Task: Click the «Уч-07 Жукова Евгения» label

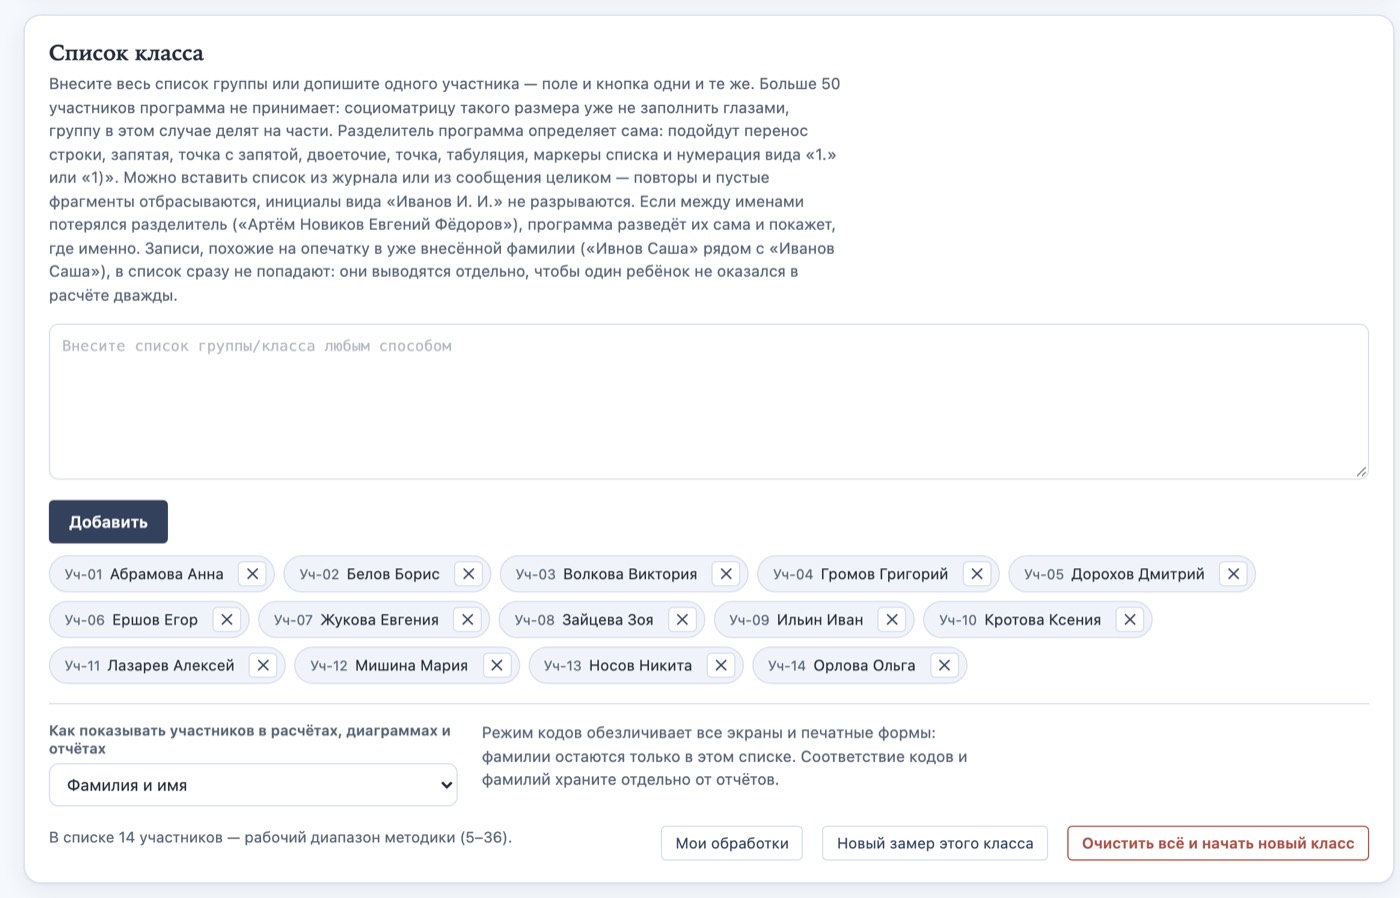Action: pos(356,620)
